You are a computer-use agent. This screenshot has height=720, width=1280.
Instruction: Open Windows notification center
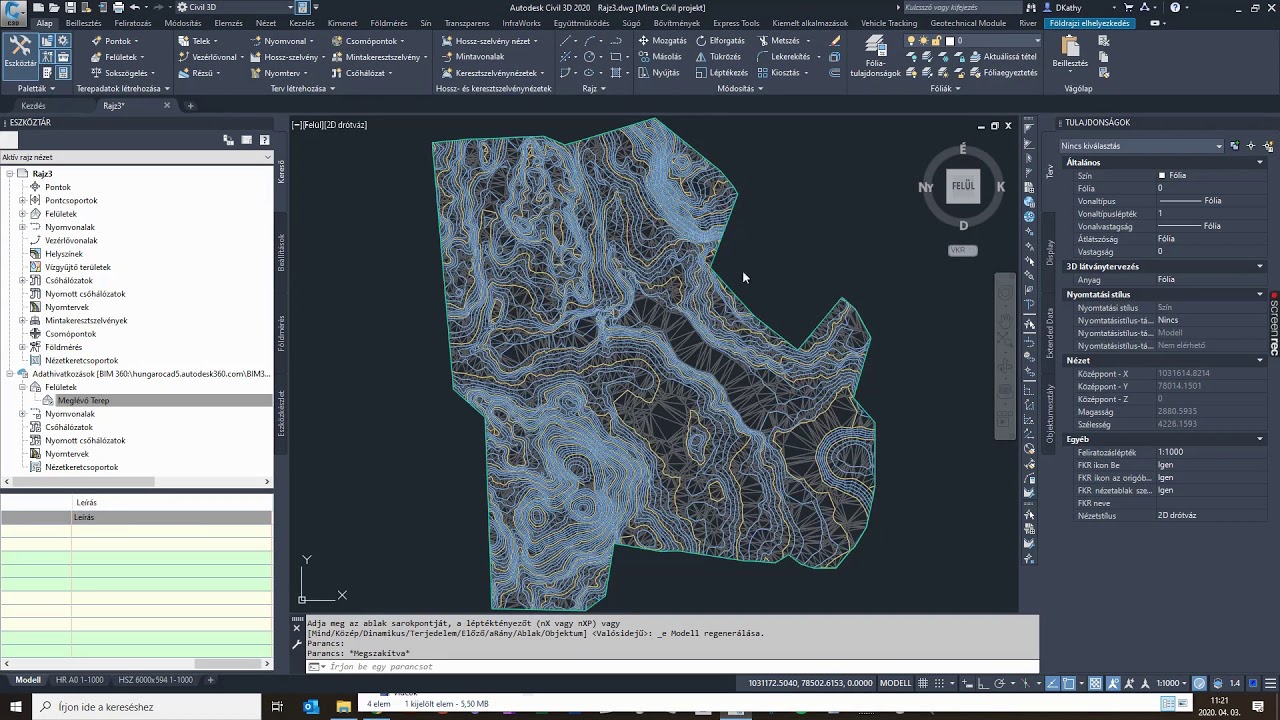point(1258,707)
